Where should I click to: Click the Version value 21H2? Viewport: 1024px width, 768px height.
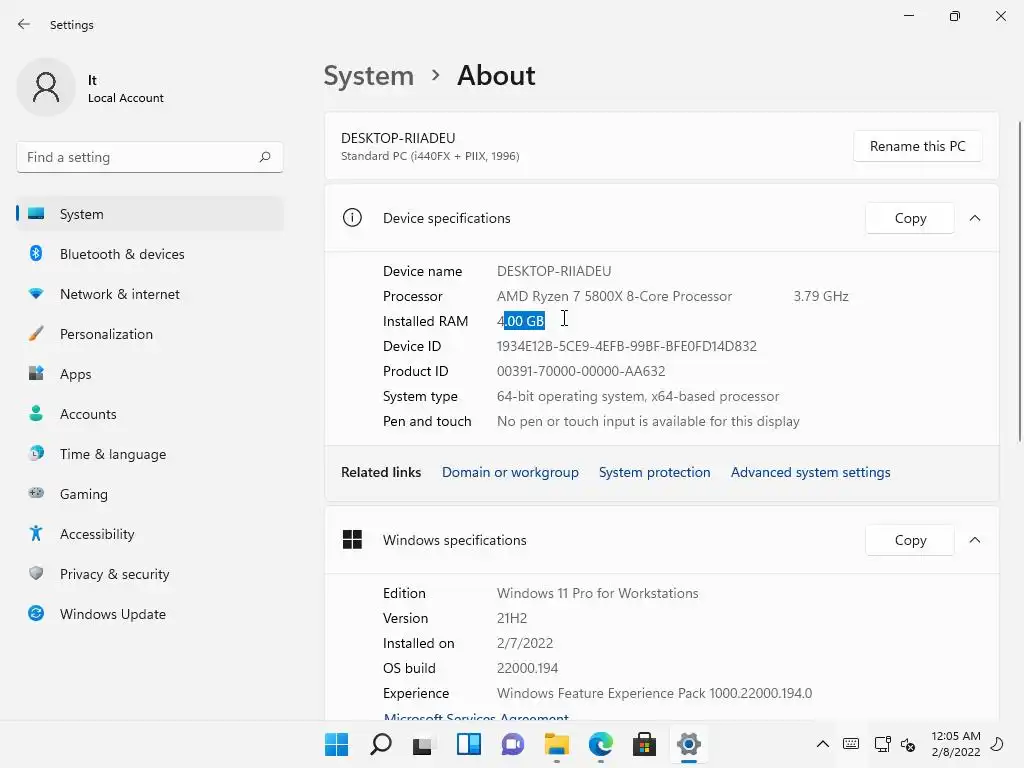[512, 618]
